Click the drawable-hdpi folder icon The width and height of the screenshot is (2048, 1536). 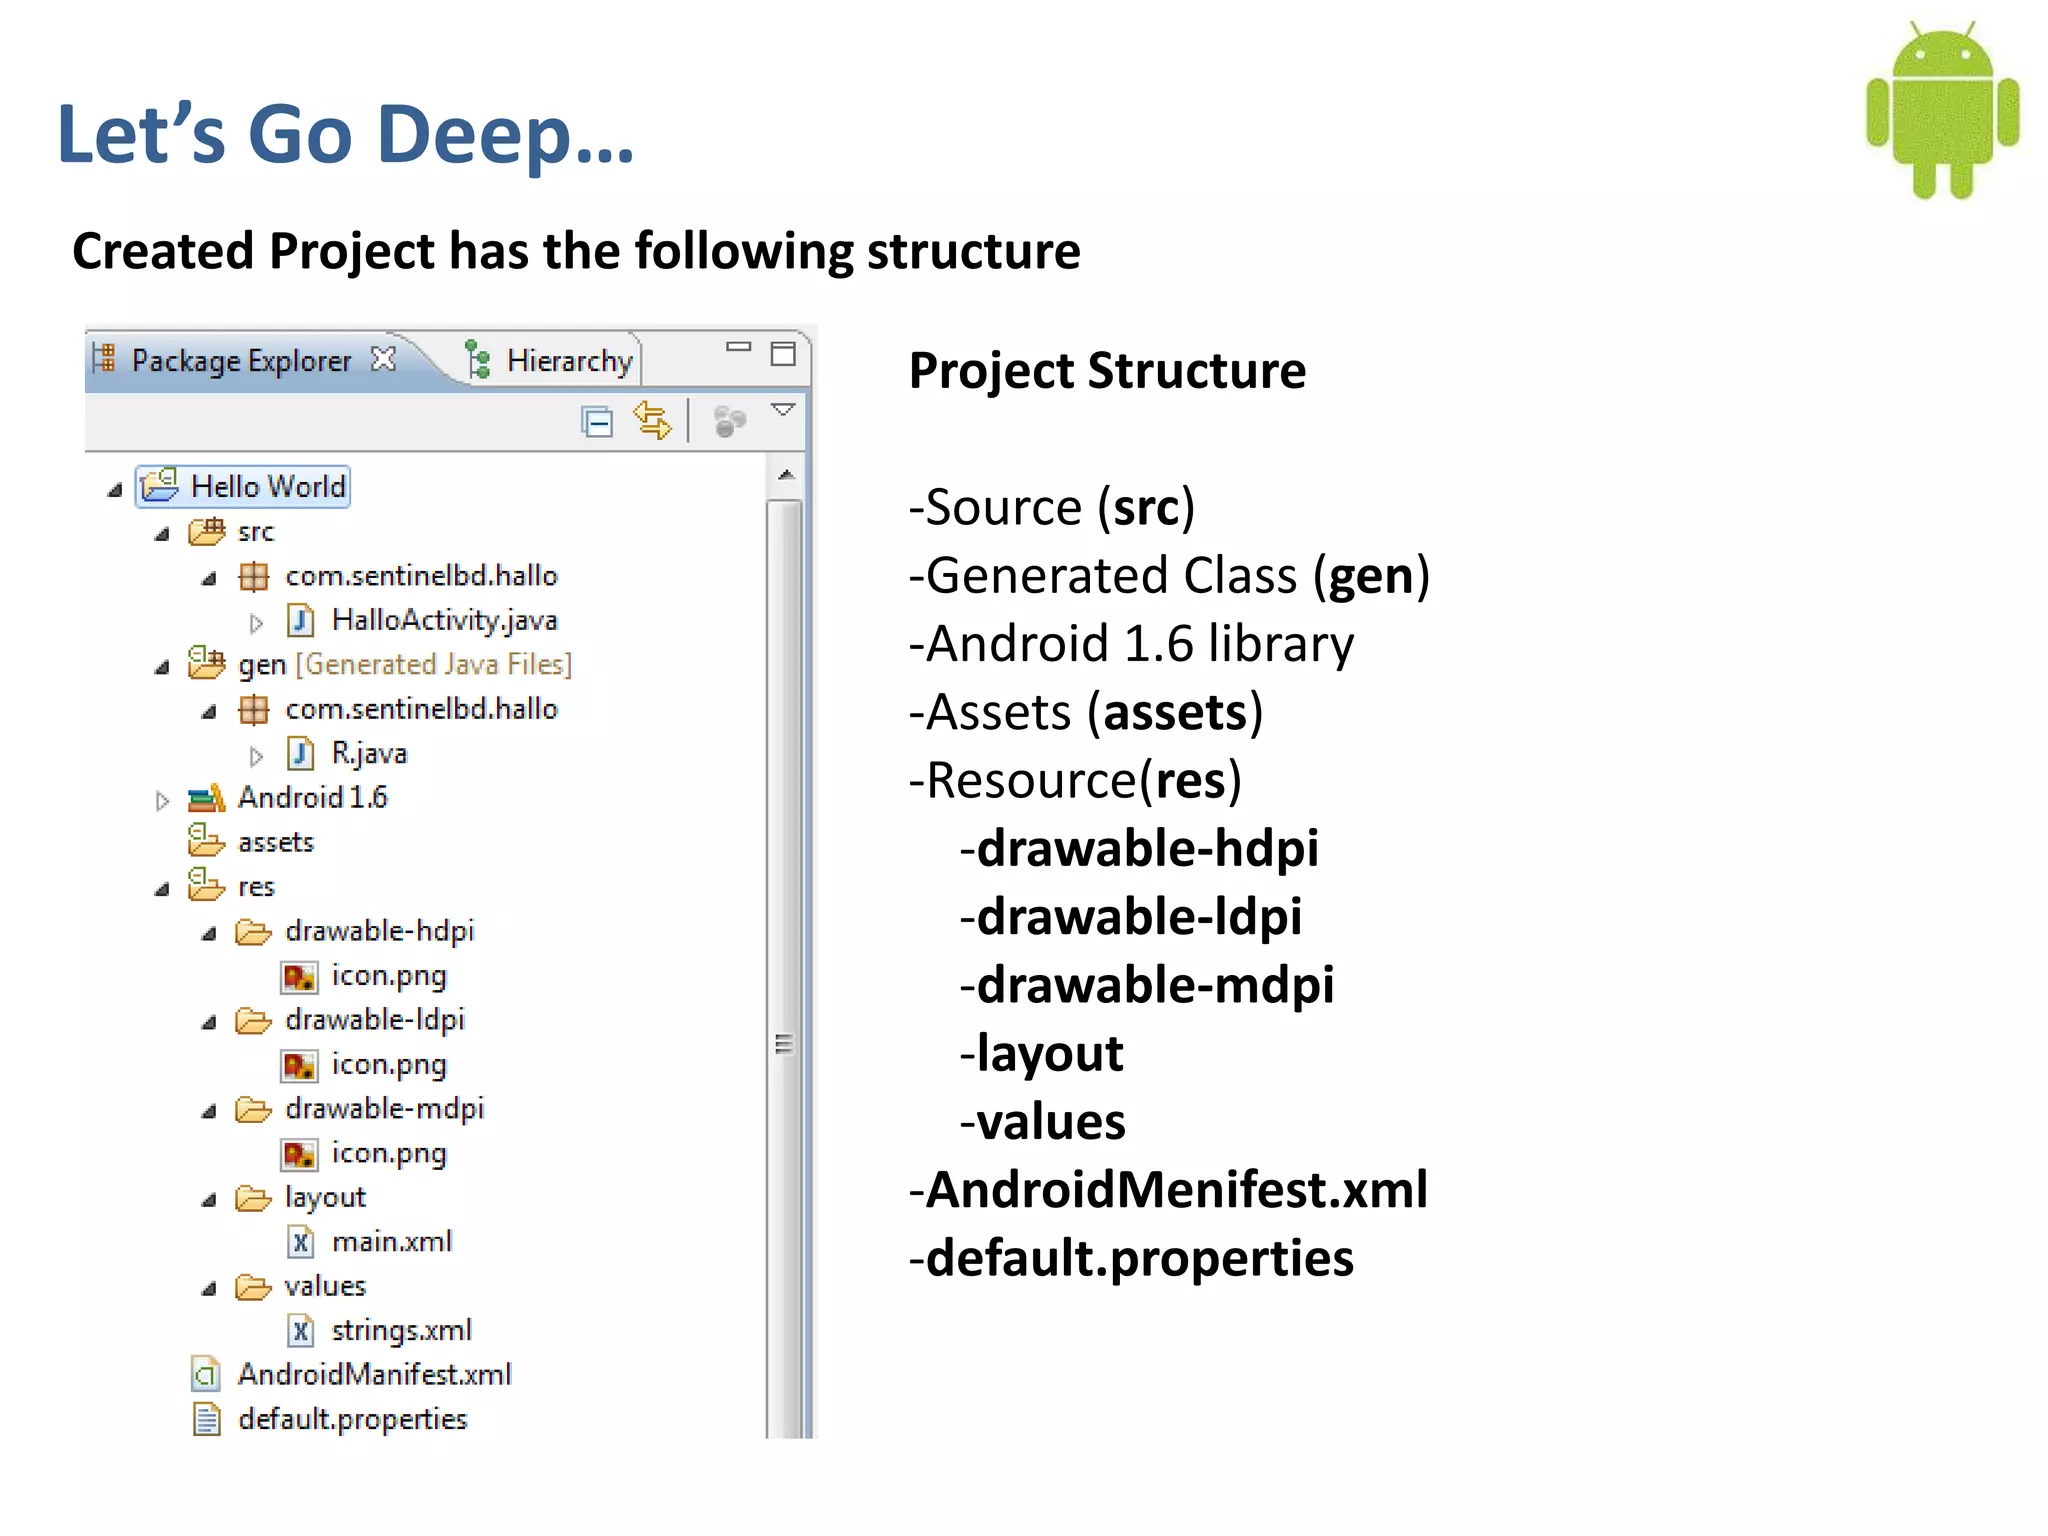253,933
